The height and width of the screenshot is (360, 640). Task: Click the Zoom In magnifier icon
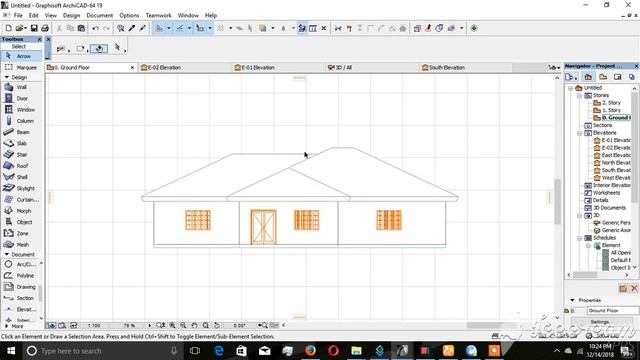172,325
